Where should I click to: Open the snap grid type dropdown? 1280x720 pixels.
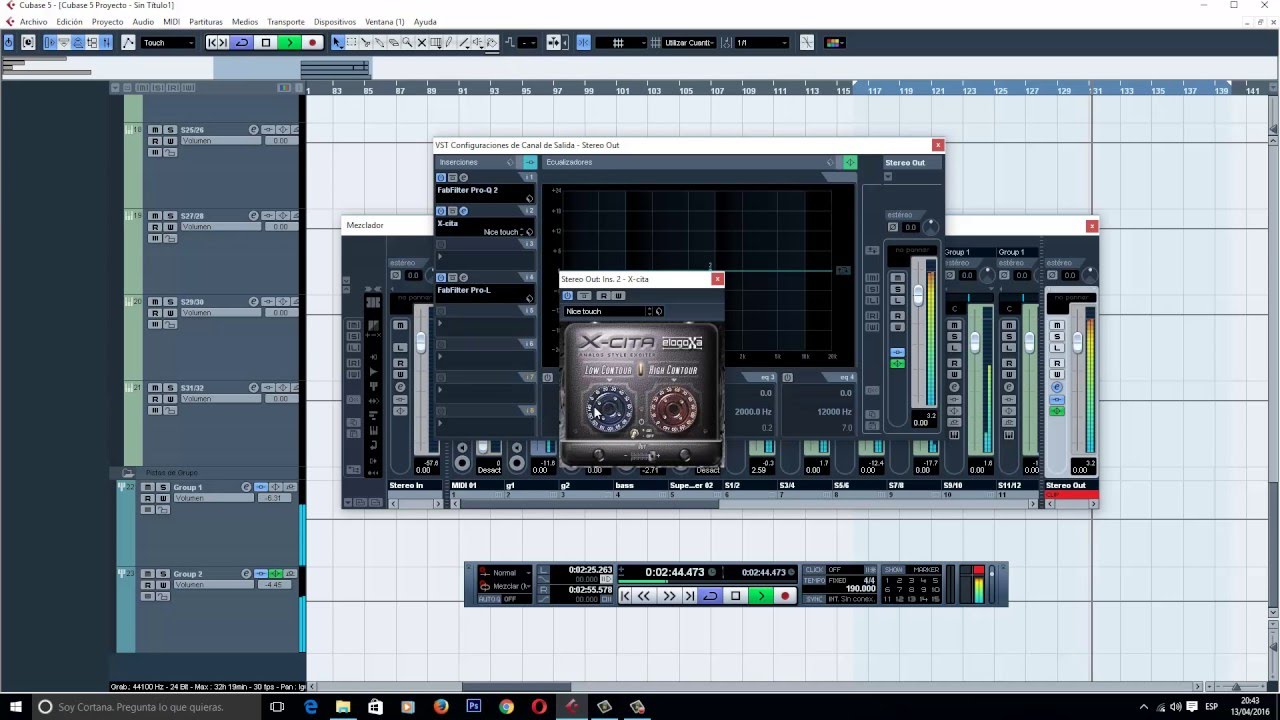(621, 42)
